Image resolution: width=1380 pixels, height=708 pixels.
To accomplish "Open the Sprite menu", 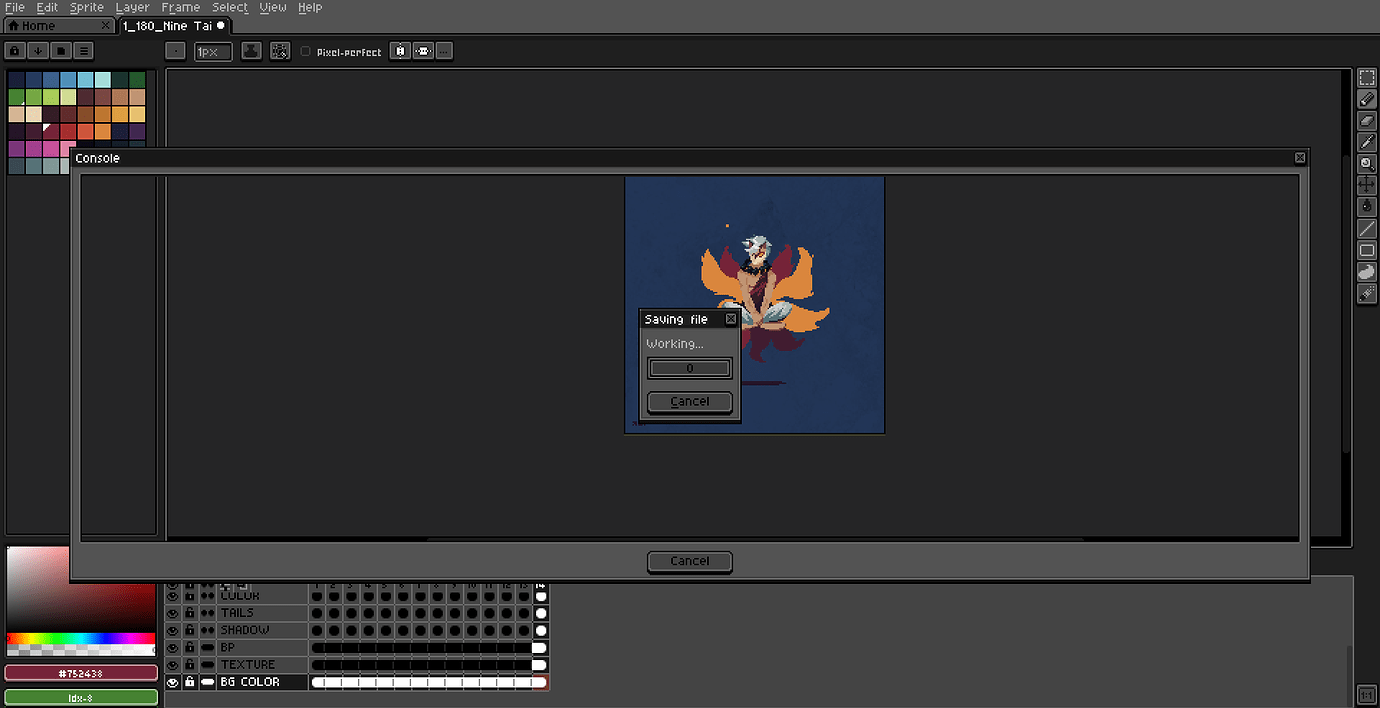I will (87, 7).
